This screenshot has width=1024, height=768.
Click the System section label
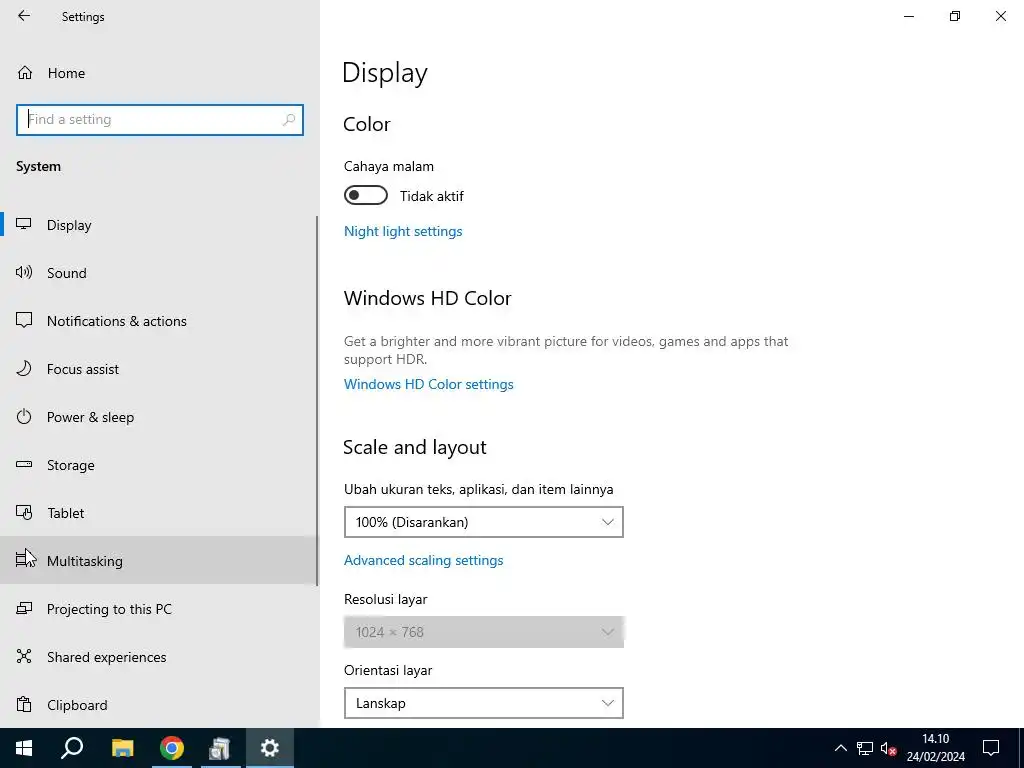click(x=39, y=167)
